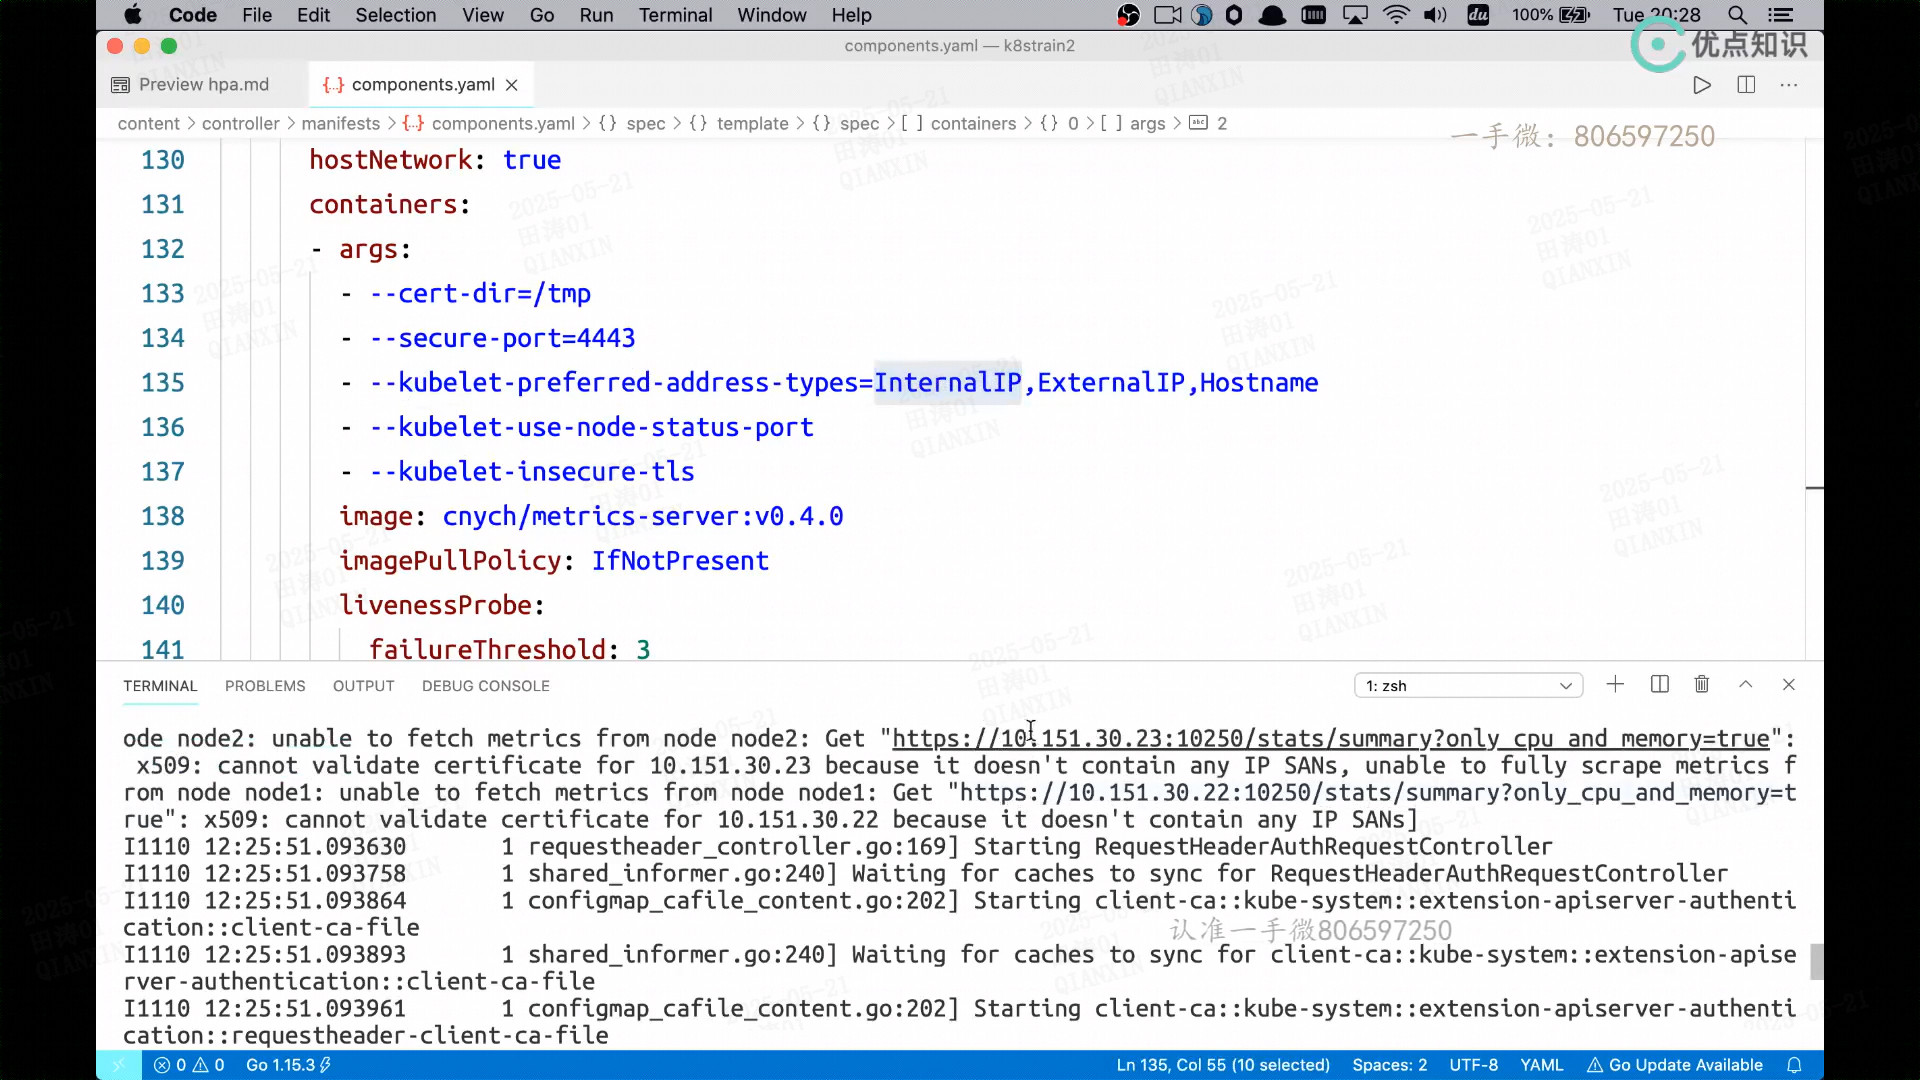Close the terminal panel
The width and height of the screenshot is (1920, 1080).
point(1789,685)
